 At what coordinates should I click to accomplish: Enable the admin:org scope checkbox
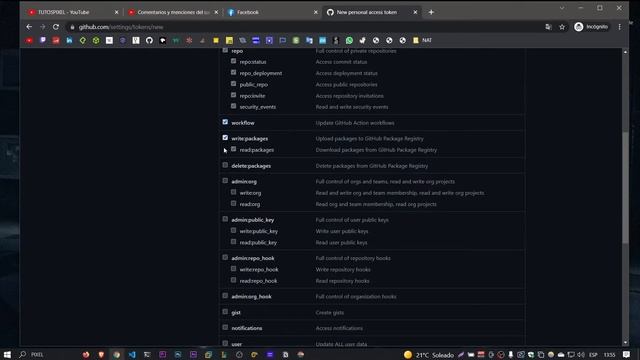[225, 181]
